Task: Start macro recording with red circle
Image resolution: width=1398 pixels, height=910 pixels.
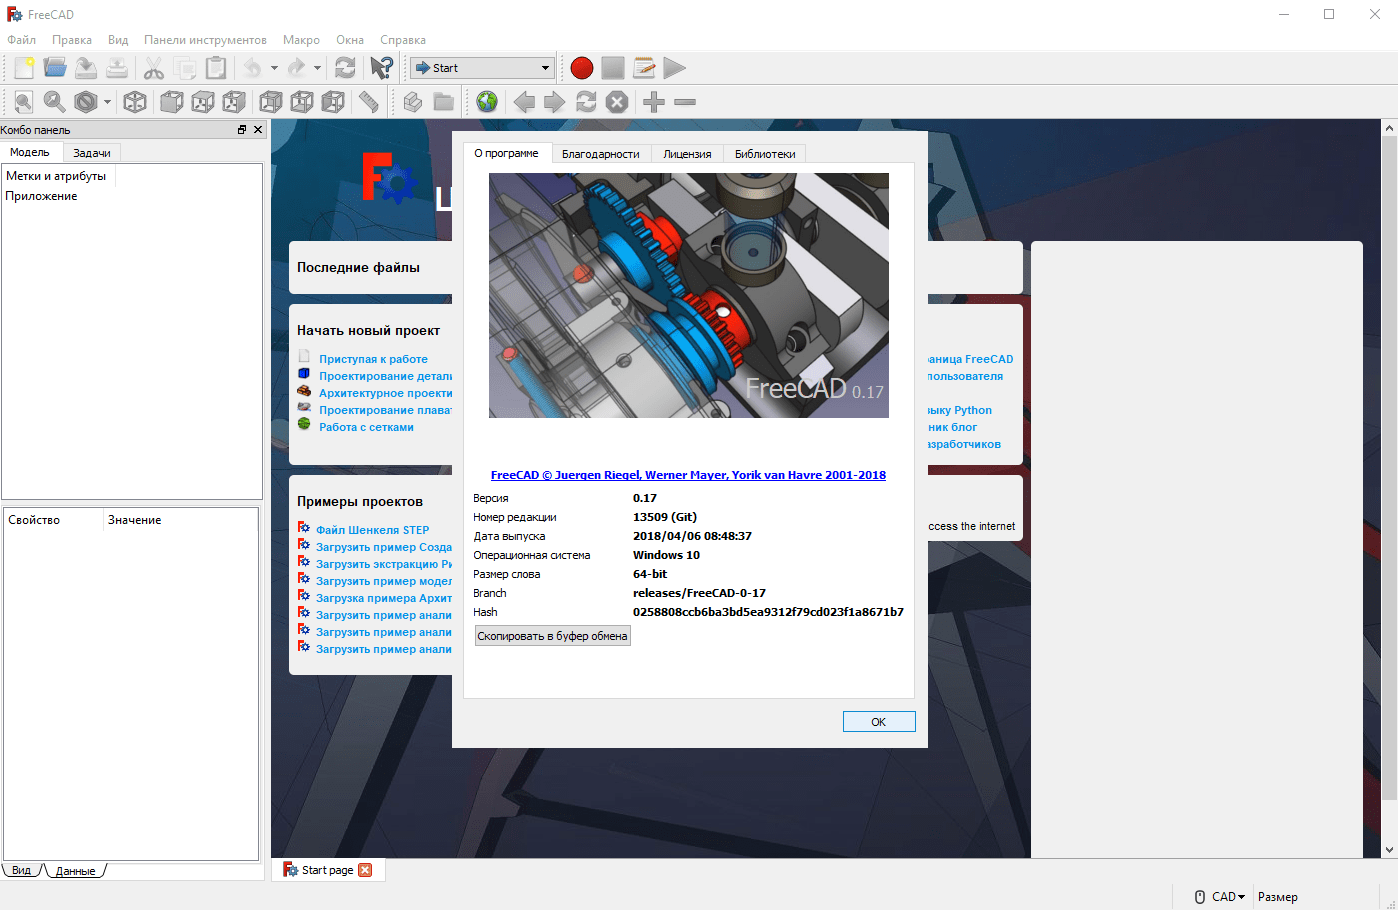Action: [x=581, y=68]
